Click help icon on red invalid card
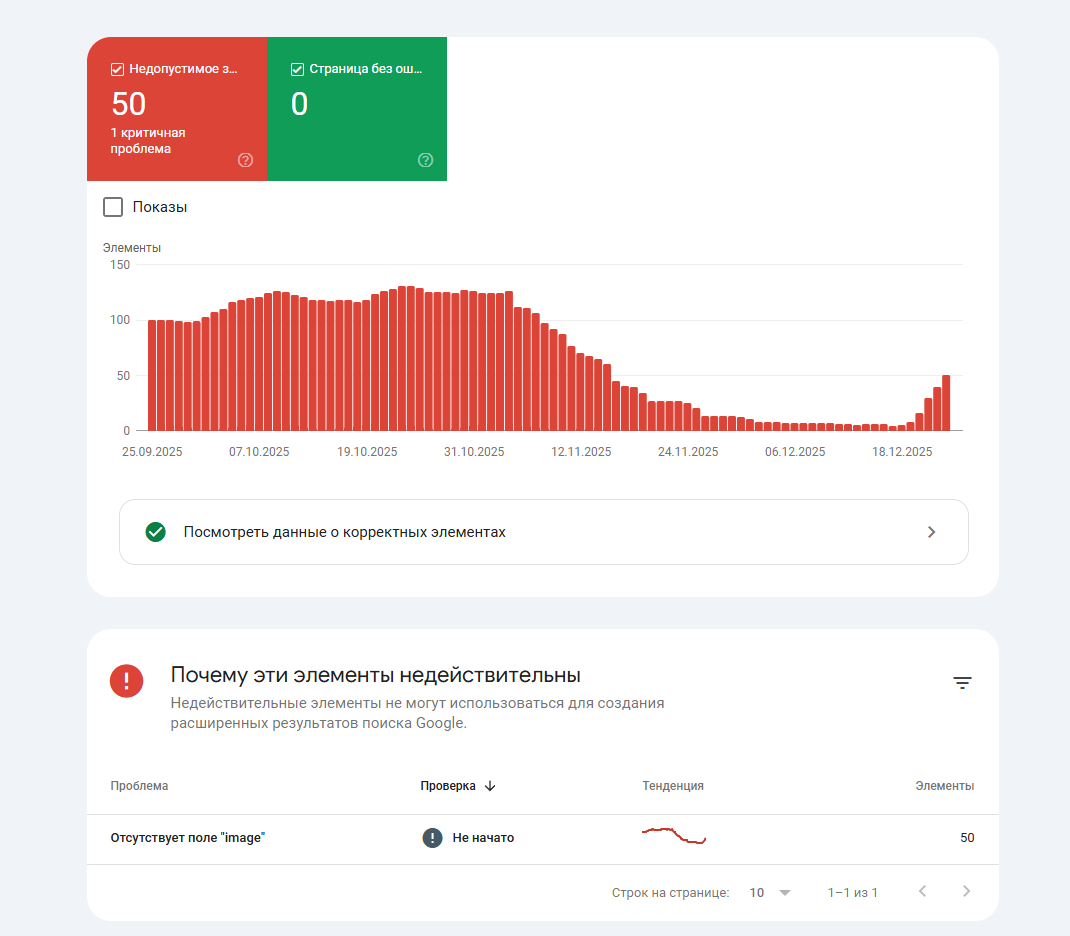Image resolution: width=1070 pixels, height=936 pixels. click(245, 160)
